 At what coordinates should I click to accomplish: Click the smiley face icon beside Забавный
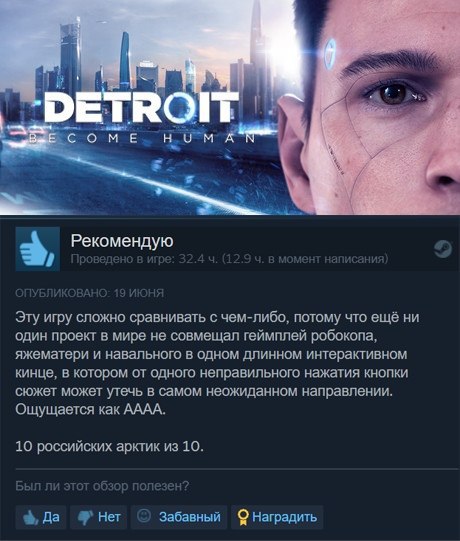pyautogui.click(x=144, y=516)
